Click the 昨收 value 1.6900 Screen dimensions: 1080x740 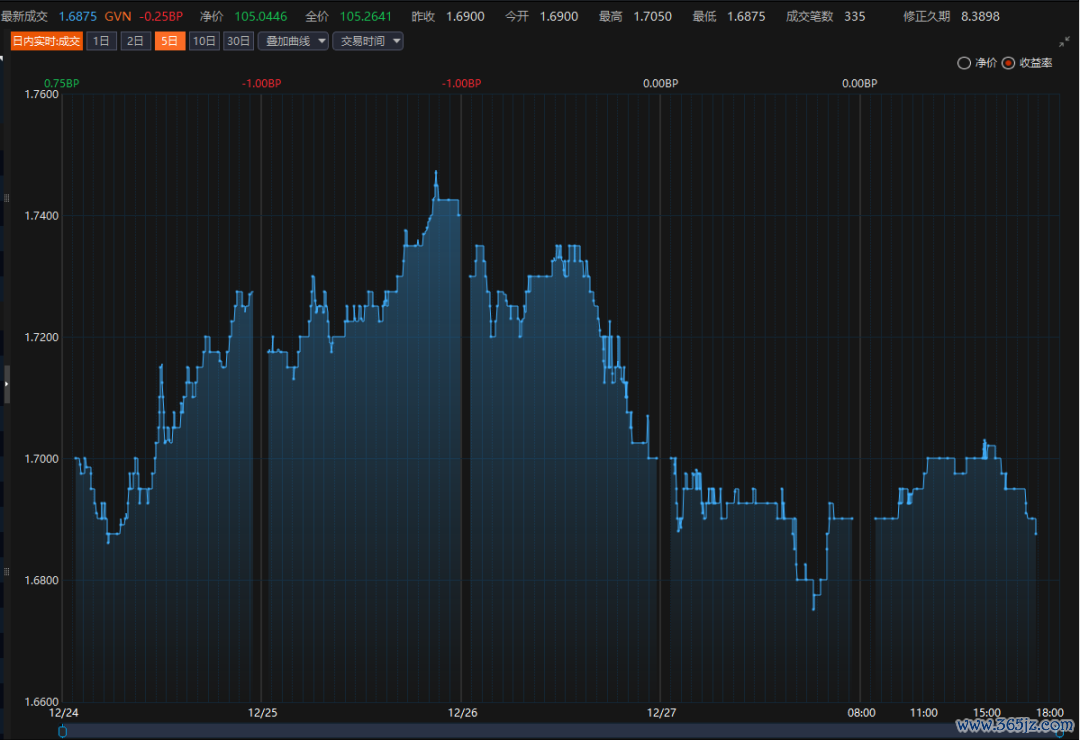coord(466,17)
